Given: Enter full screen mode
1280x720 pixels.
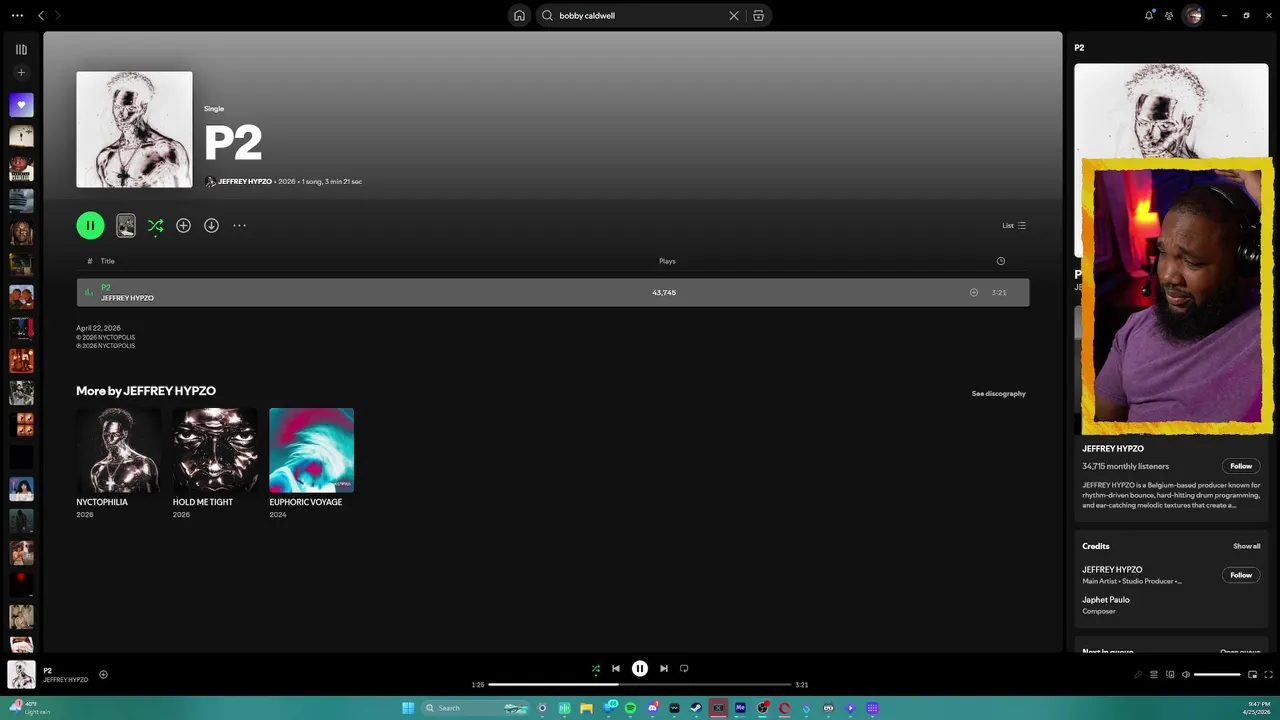Looking at the screenshot, I should [x=1269, y=675].
